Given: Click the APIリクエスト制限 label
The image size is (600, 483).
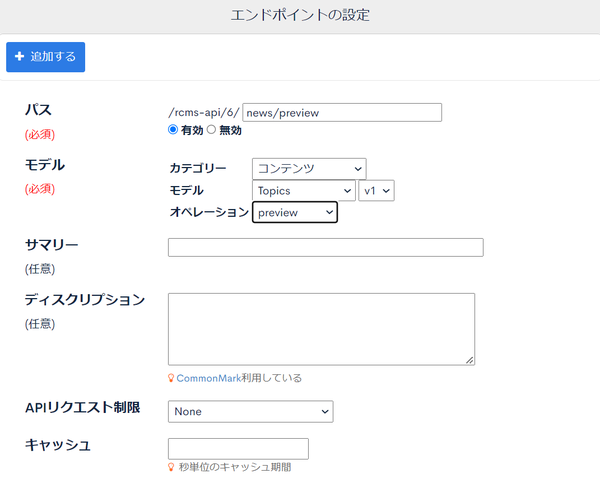Looking at the screenshot, I should point(83,408).
